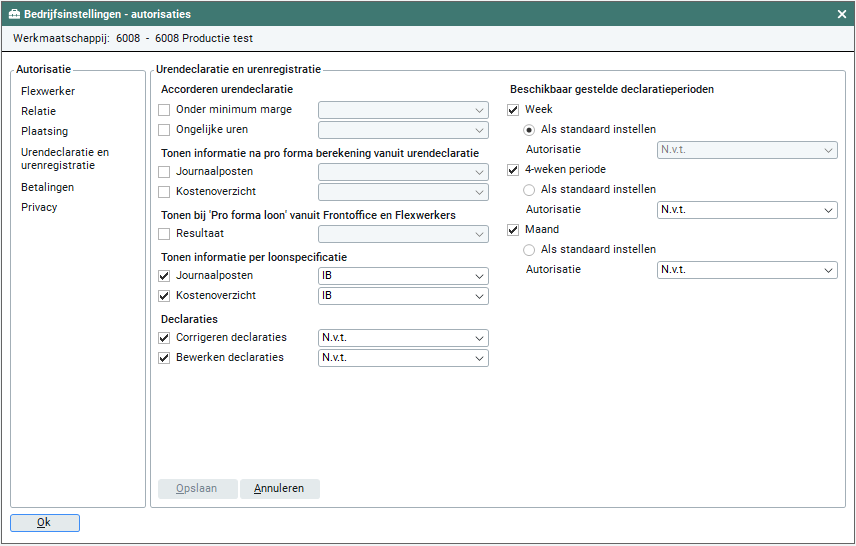The width and height of the screenshot is (856, 546).
Task: Select Als standaard instellen under Maand
Action: (x=530, y=250)
